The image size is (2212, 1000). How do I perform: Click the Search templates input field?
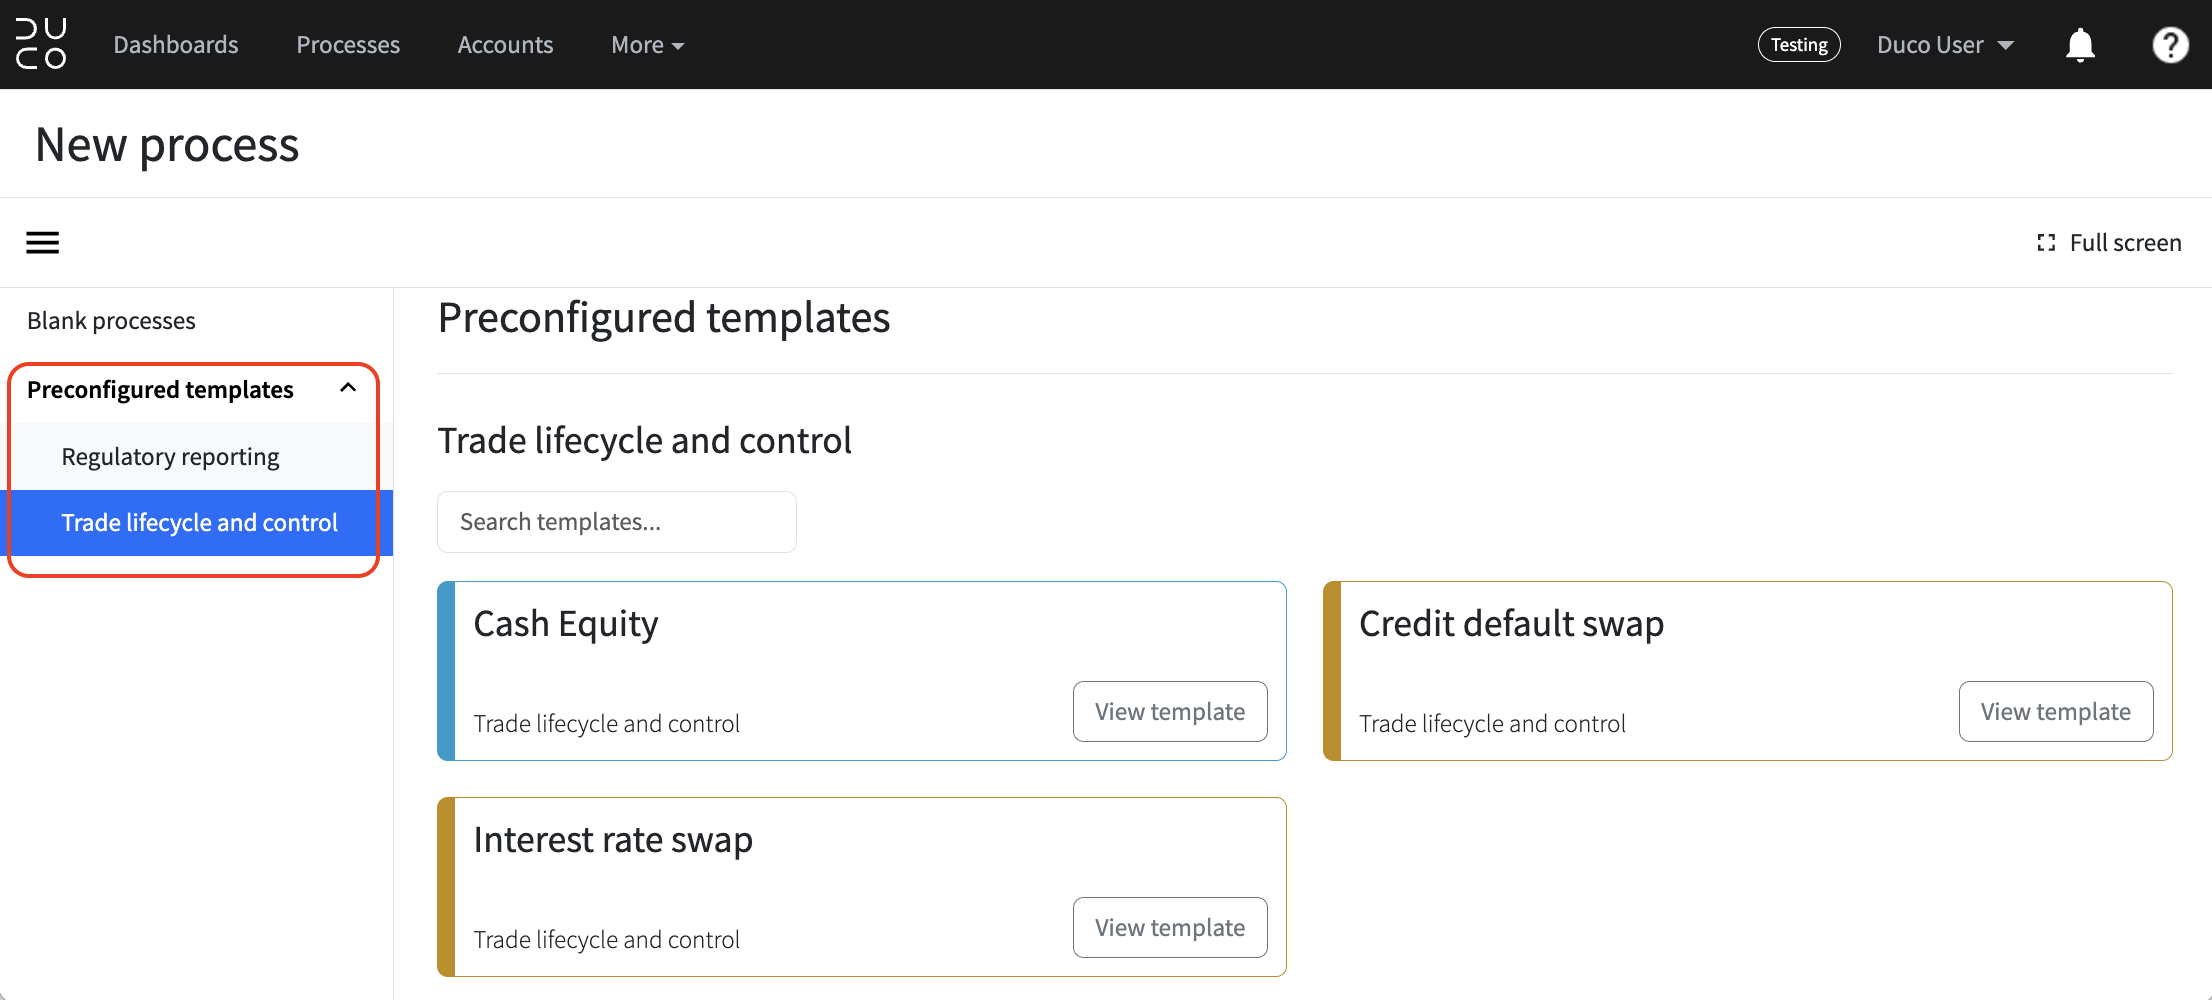(617, 522)
